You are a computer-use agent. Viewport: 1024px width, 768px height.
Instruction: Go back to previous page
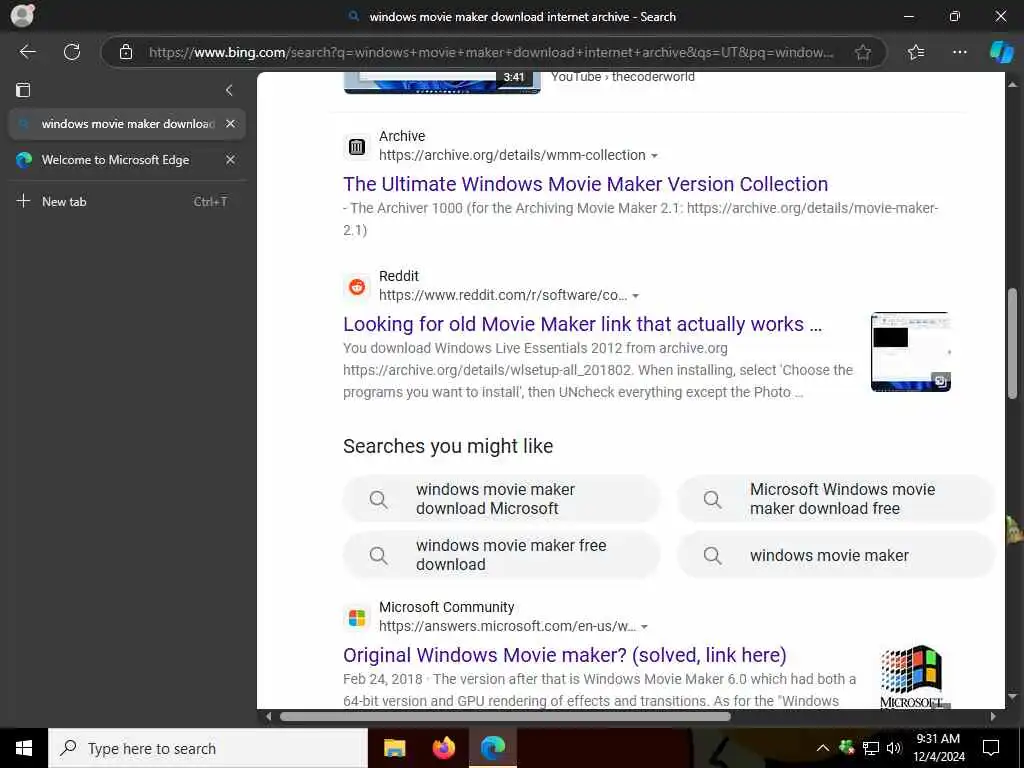tap(27, 52)
